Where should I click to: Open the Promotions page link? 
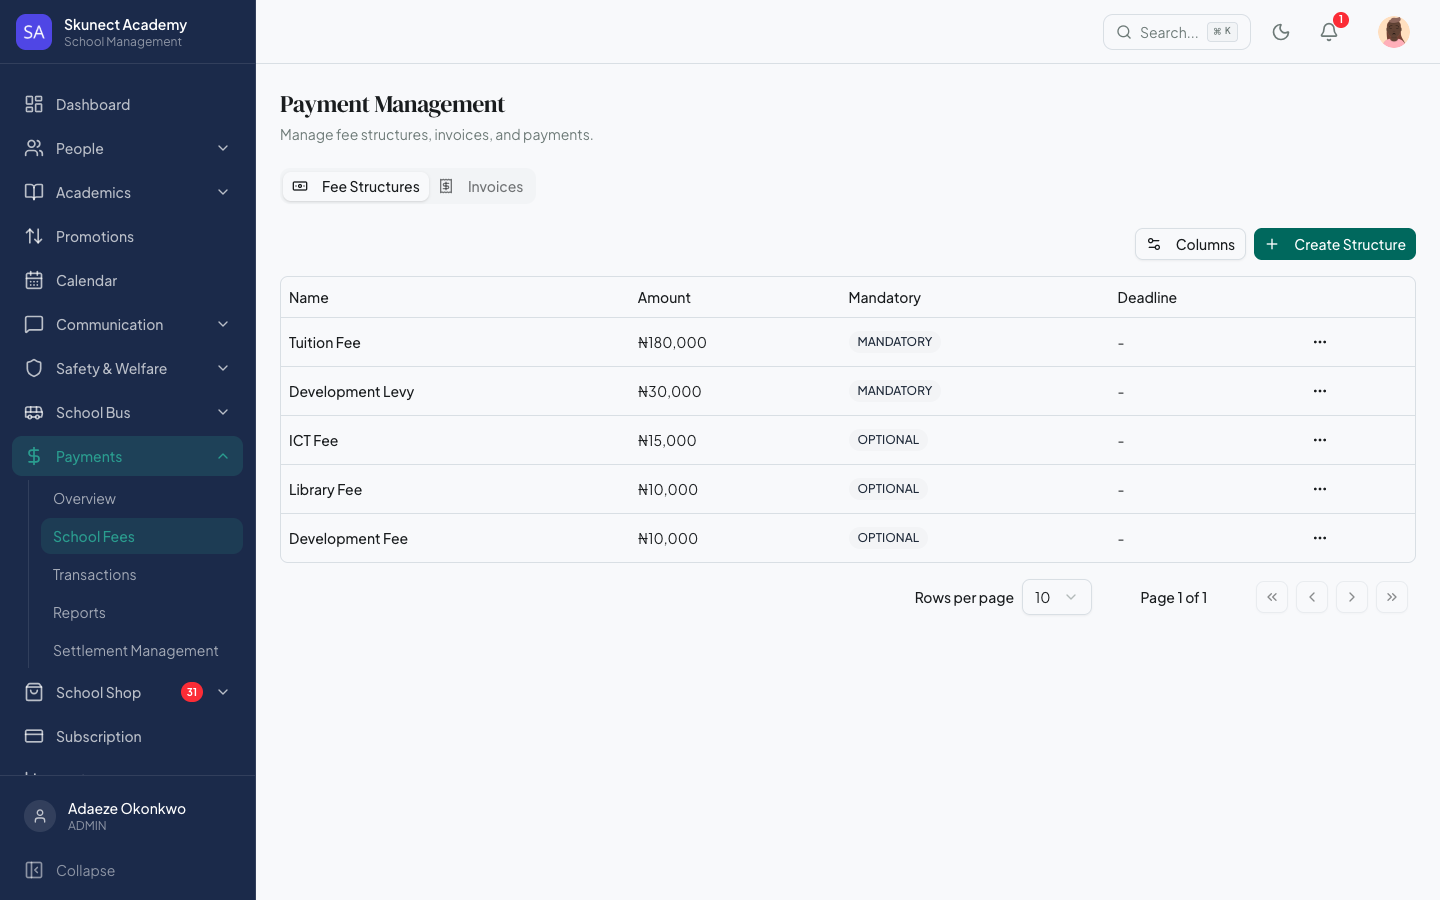pos(127,236)
